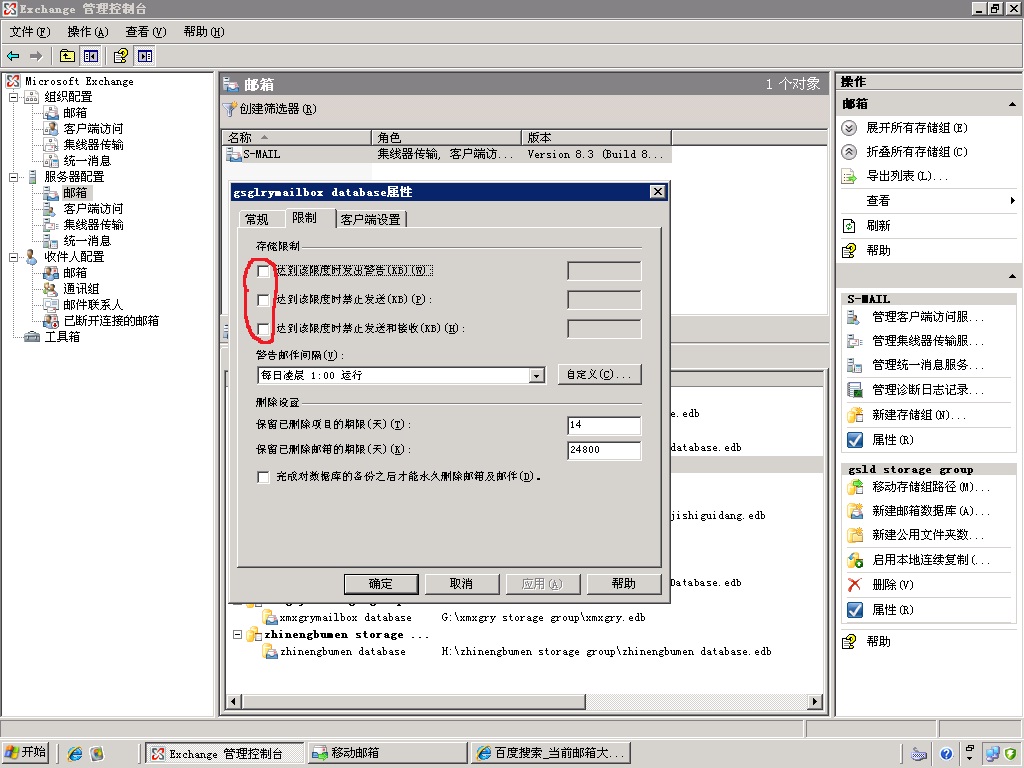Click the horizontal scrollbar of the database list

click(414, 702)
